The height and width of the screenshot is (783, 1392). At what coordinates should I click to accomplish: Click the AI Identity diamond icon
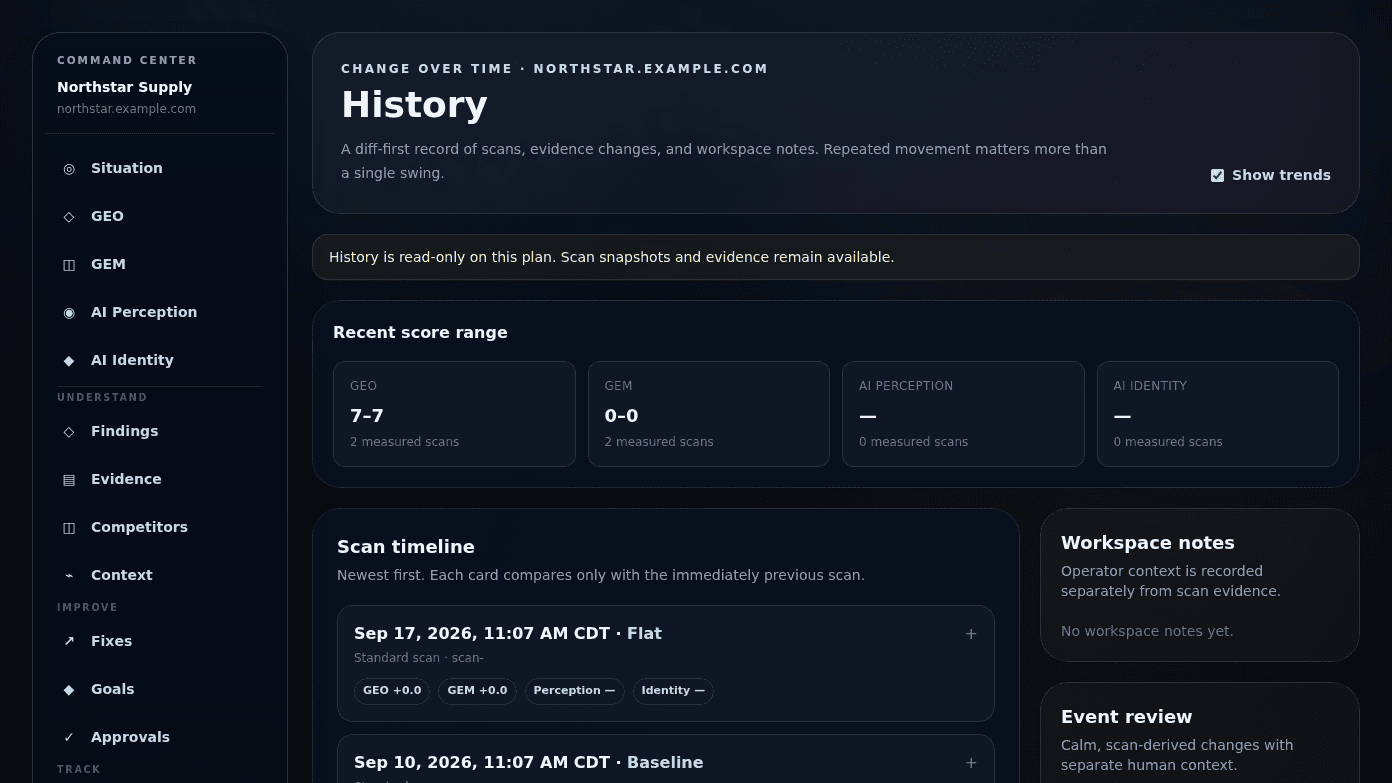click(x=69, y=361)
